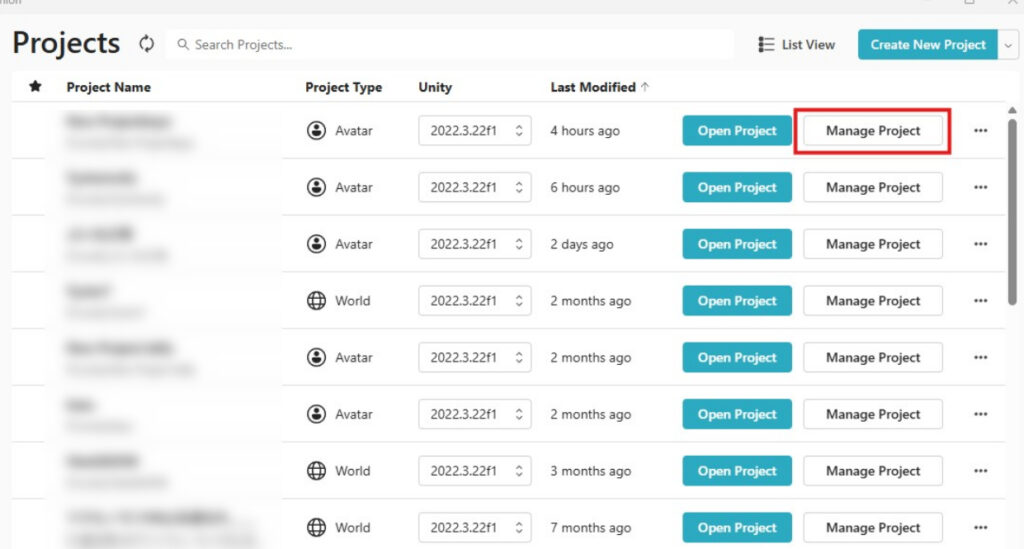Sort by the Project Type column header
Viewport: 1024px width, 549px height.
click(x=343, y=87)
